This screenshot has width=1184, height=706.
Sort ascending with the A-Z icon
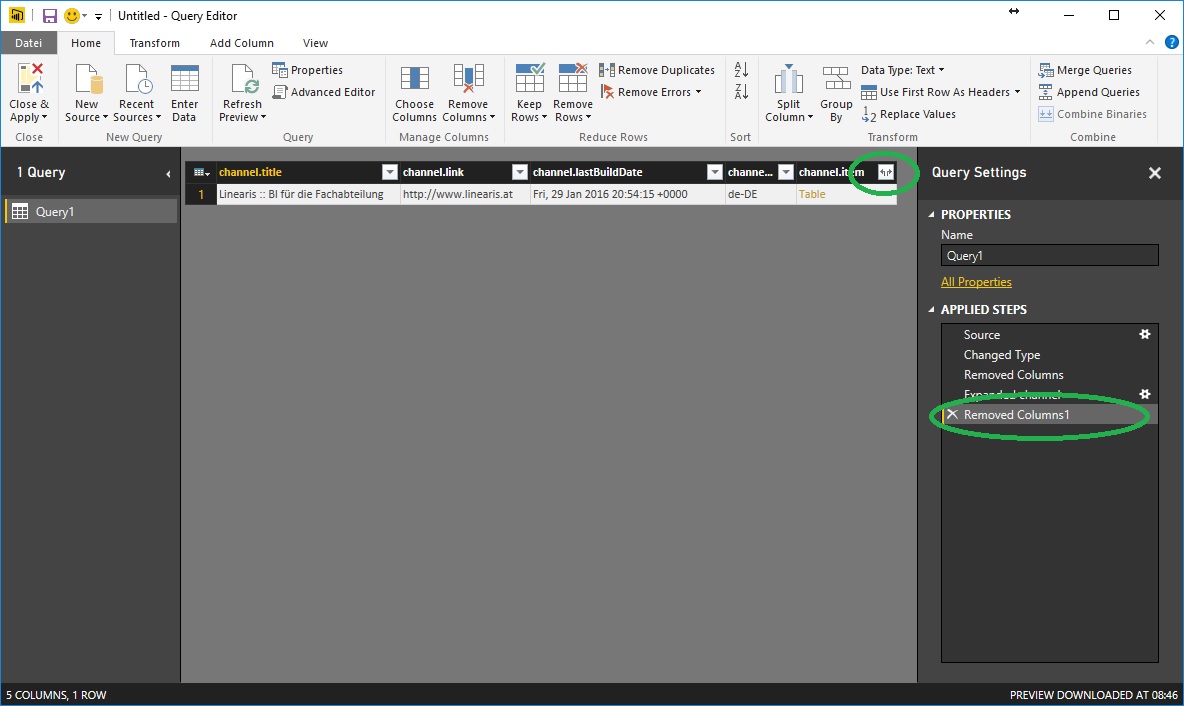[741, 70]
